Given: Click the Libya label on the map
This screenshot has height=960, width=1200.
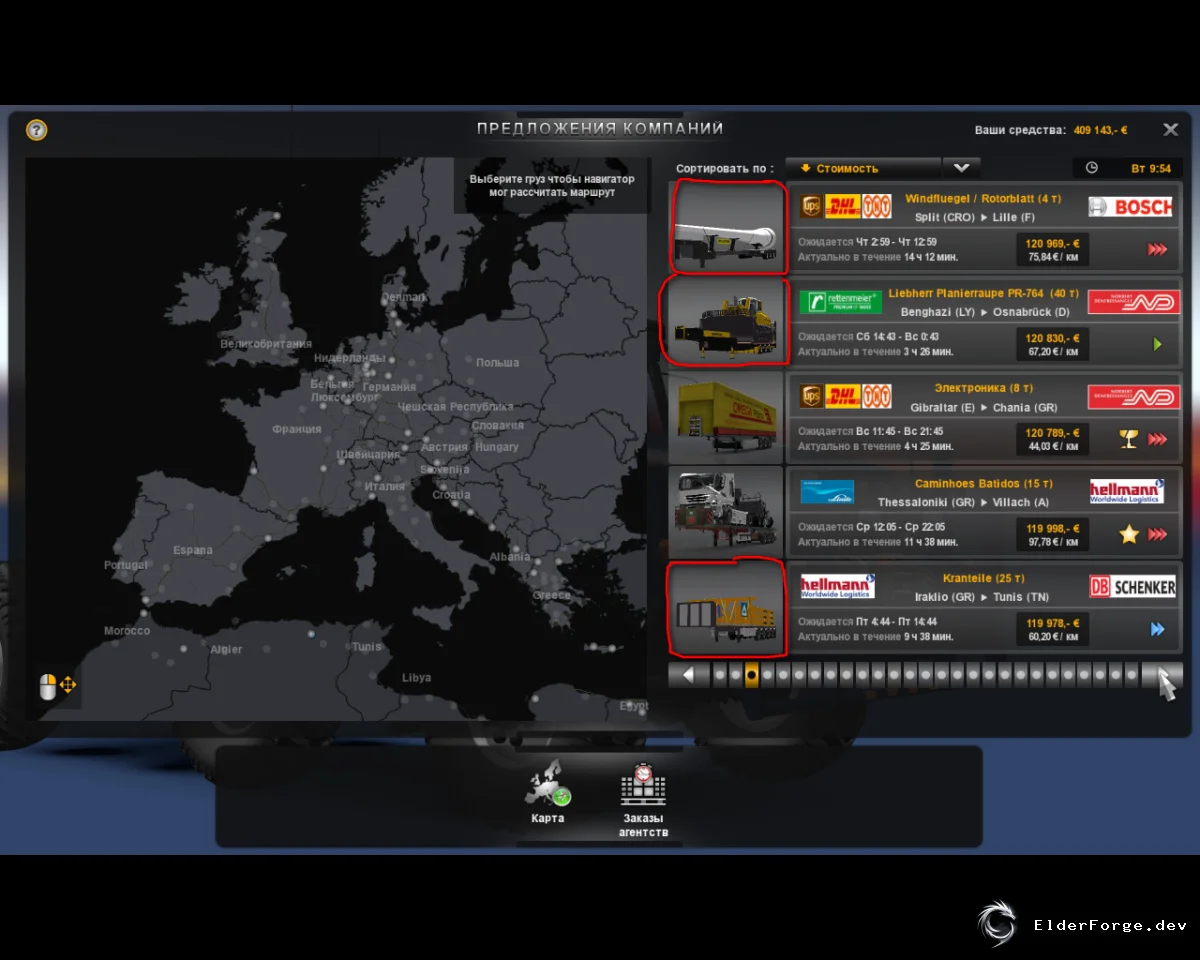Looking at the screenshot, I should [416, 678].
